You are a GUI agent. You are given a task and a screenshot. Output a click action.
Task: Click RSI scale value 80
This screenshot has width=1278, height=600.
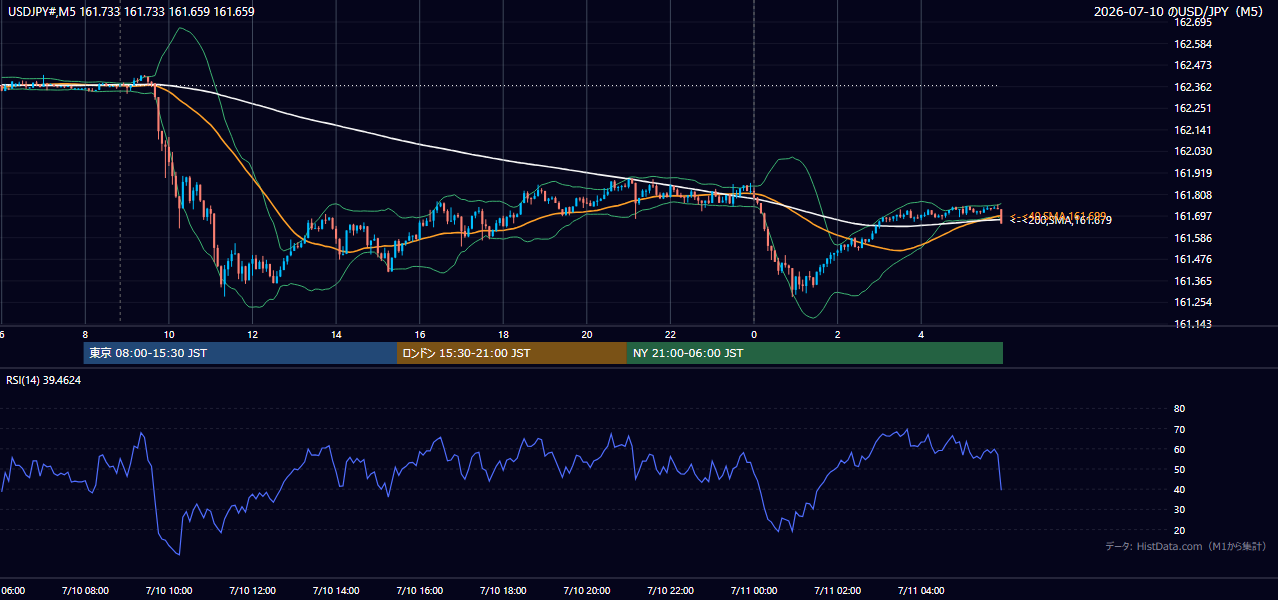click(1179, 409)
